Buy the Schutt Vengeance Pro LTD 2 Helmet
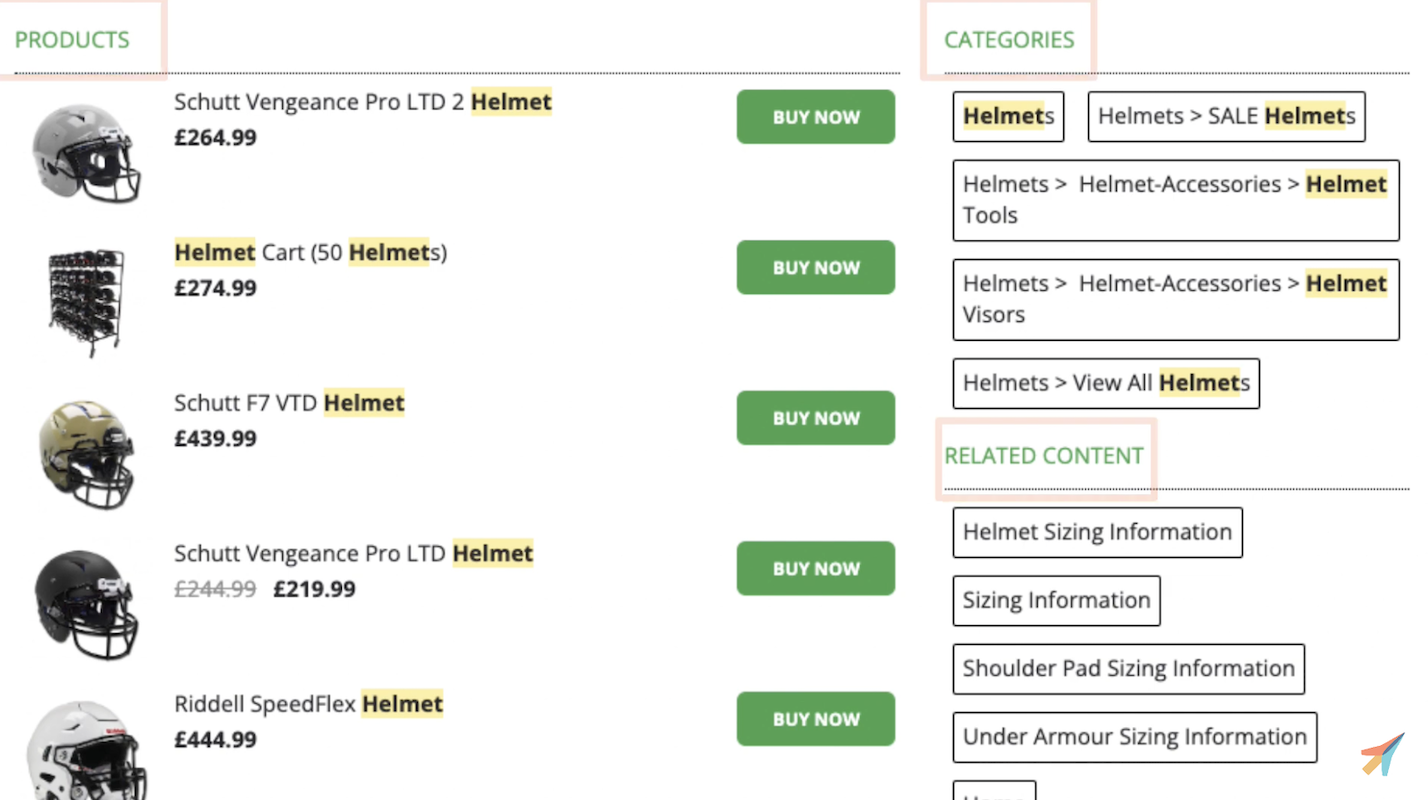 [x=816, y=117]
